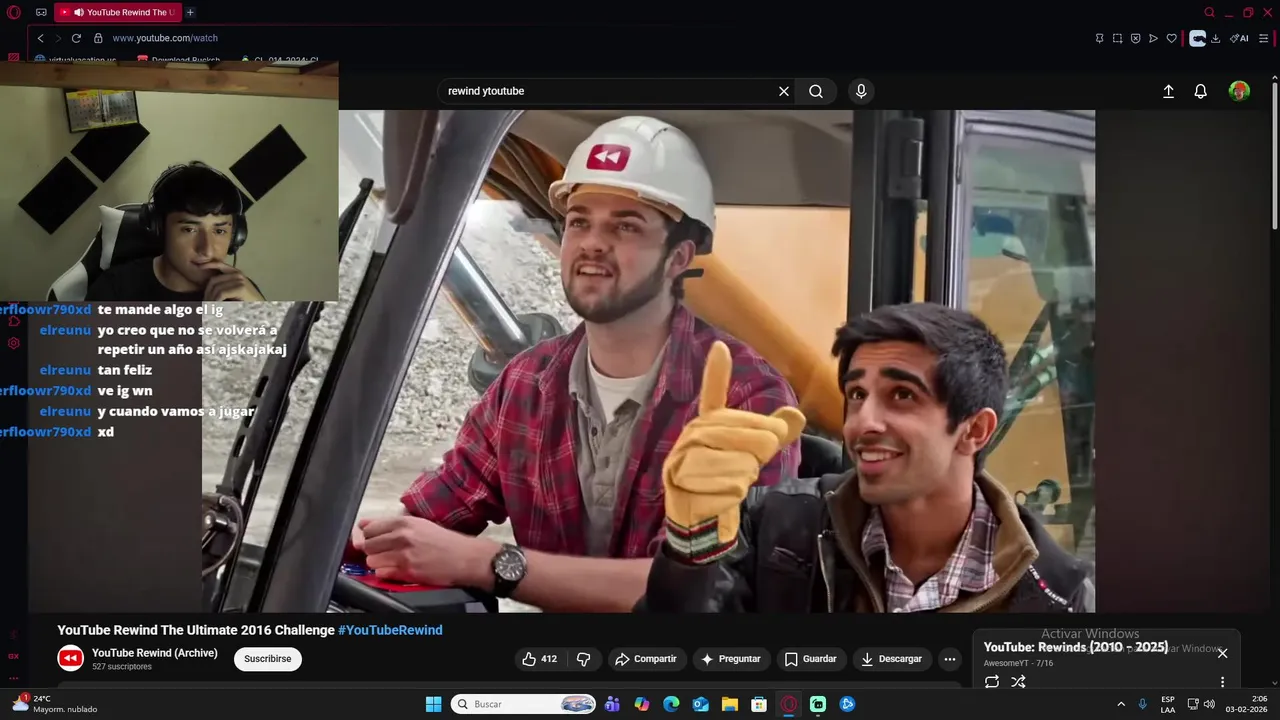Open the YouTube: Rewinds (2010 - 2025) playlist title
Viewport: 1280px width, 720px height.
(1075, 647)
